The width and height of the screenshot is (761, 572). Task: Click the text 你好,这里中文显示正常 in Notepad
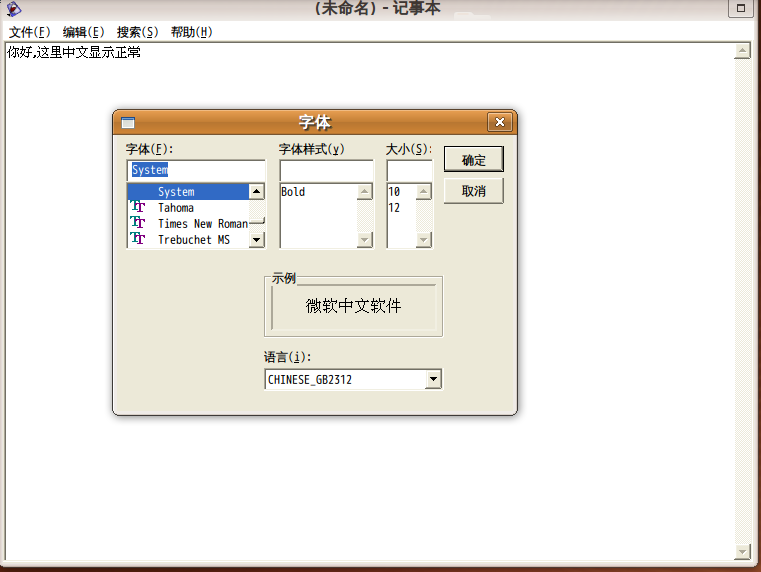[x=74, y=52]
